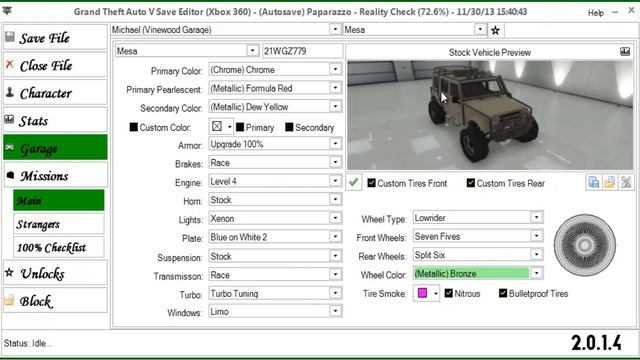640x360 pixels.
Task: Toggle the Primary custom color checkbox
Action: tap(240, 127)
